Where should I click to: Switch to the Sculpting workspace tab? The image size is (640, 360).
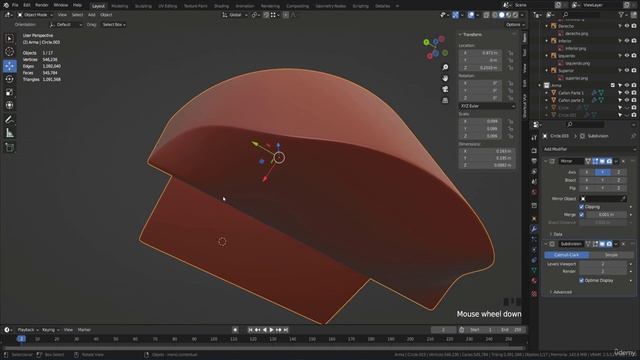pos(143,6)
